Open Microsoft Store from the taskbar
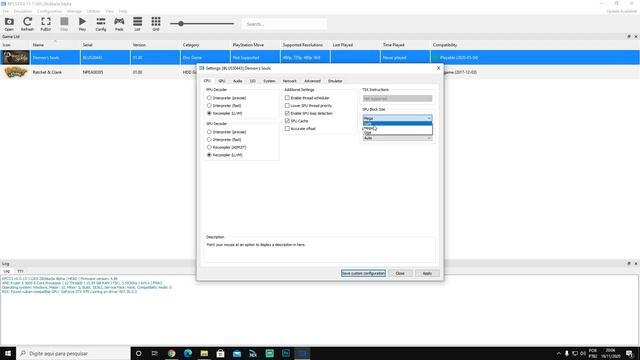This screenshot has height=360, width=640. point(220,353)
